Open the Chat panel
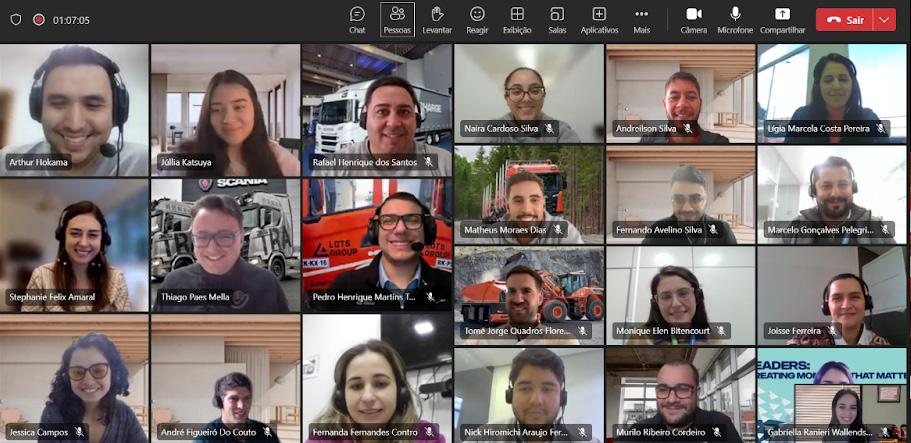Image resolution: width=911 pixels, height=443 pixels. [357, 20]
